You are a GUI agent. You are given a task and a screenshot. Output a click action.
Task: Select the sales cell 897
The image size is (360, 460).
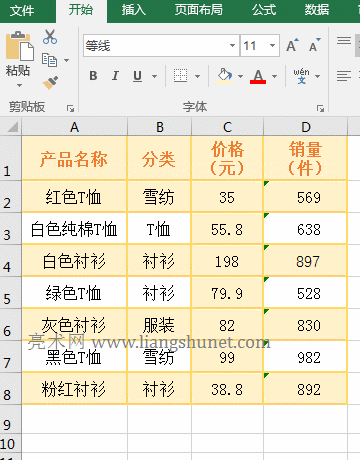(306, 261)
